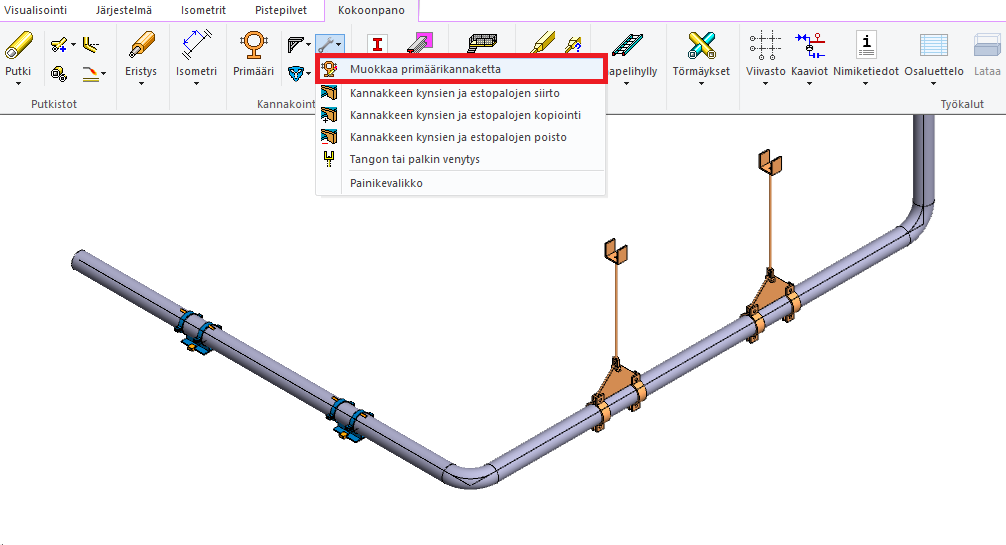Choose Muokkaa primäärikannaketta menu entry
1006x545 pixels.
coord(461,69)
